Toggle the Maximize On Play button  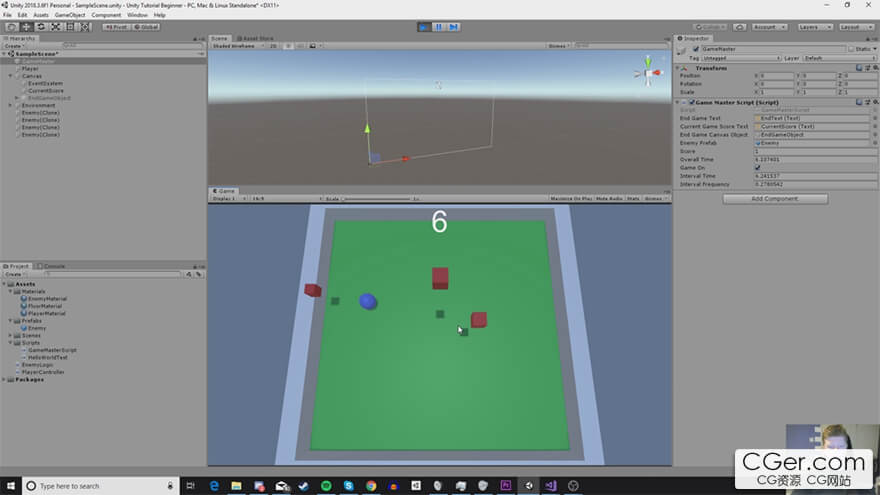[571, 199]
